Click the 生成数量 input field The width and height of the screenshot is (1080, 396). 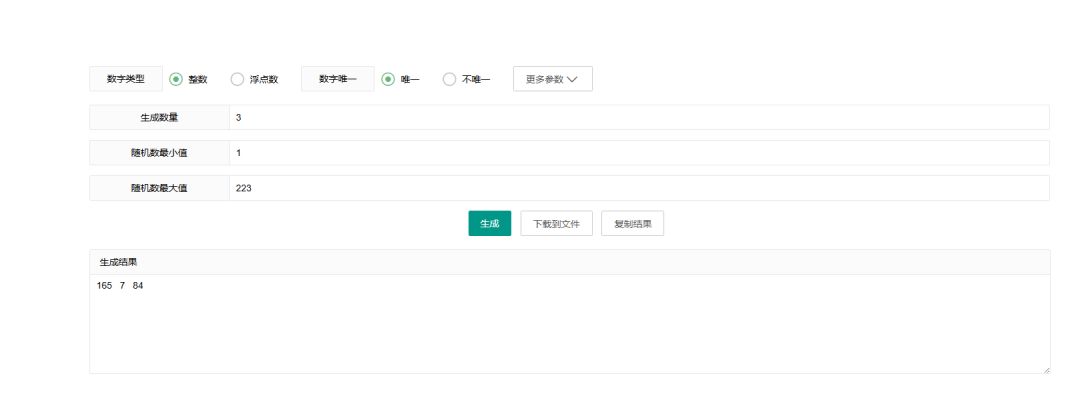click(x=638, y=117)
